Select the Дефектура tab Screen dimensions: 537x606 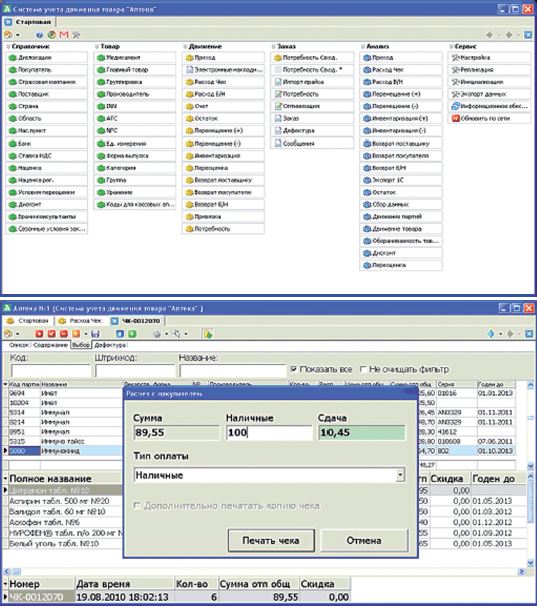tap(110, 345)
